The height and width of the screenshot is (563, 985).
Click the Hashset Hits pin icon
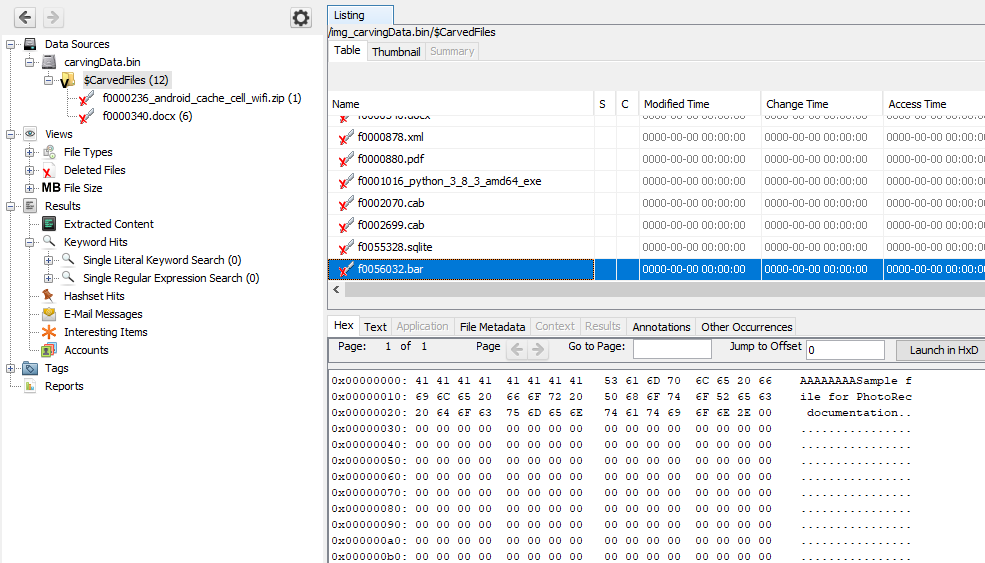48,296
